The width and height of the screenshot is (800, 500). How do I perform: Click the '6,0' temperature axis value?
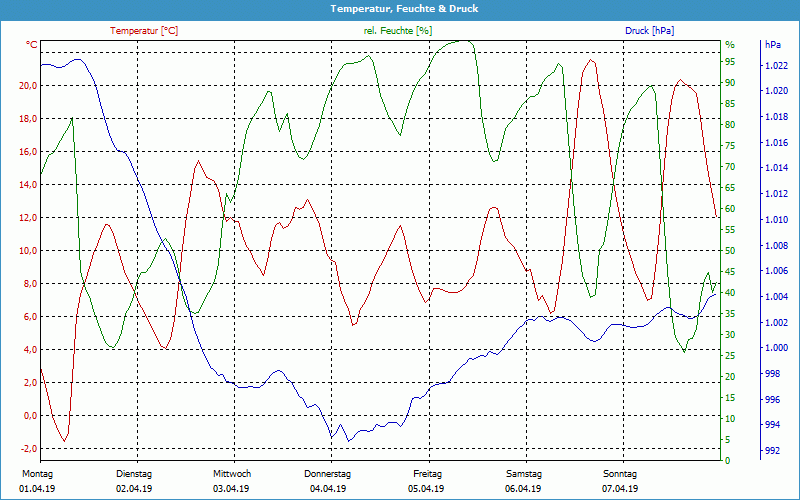tap(30, 317)
